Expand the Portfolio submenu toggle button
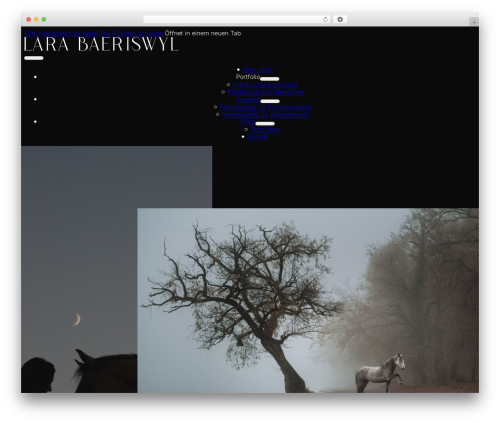The image size is (500, 423). tap(270, 79)
